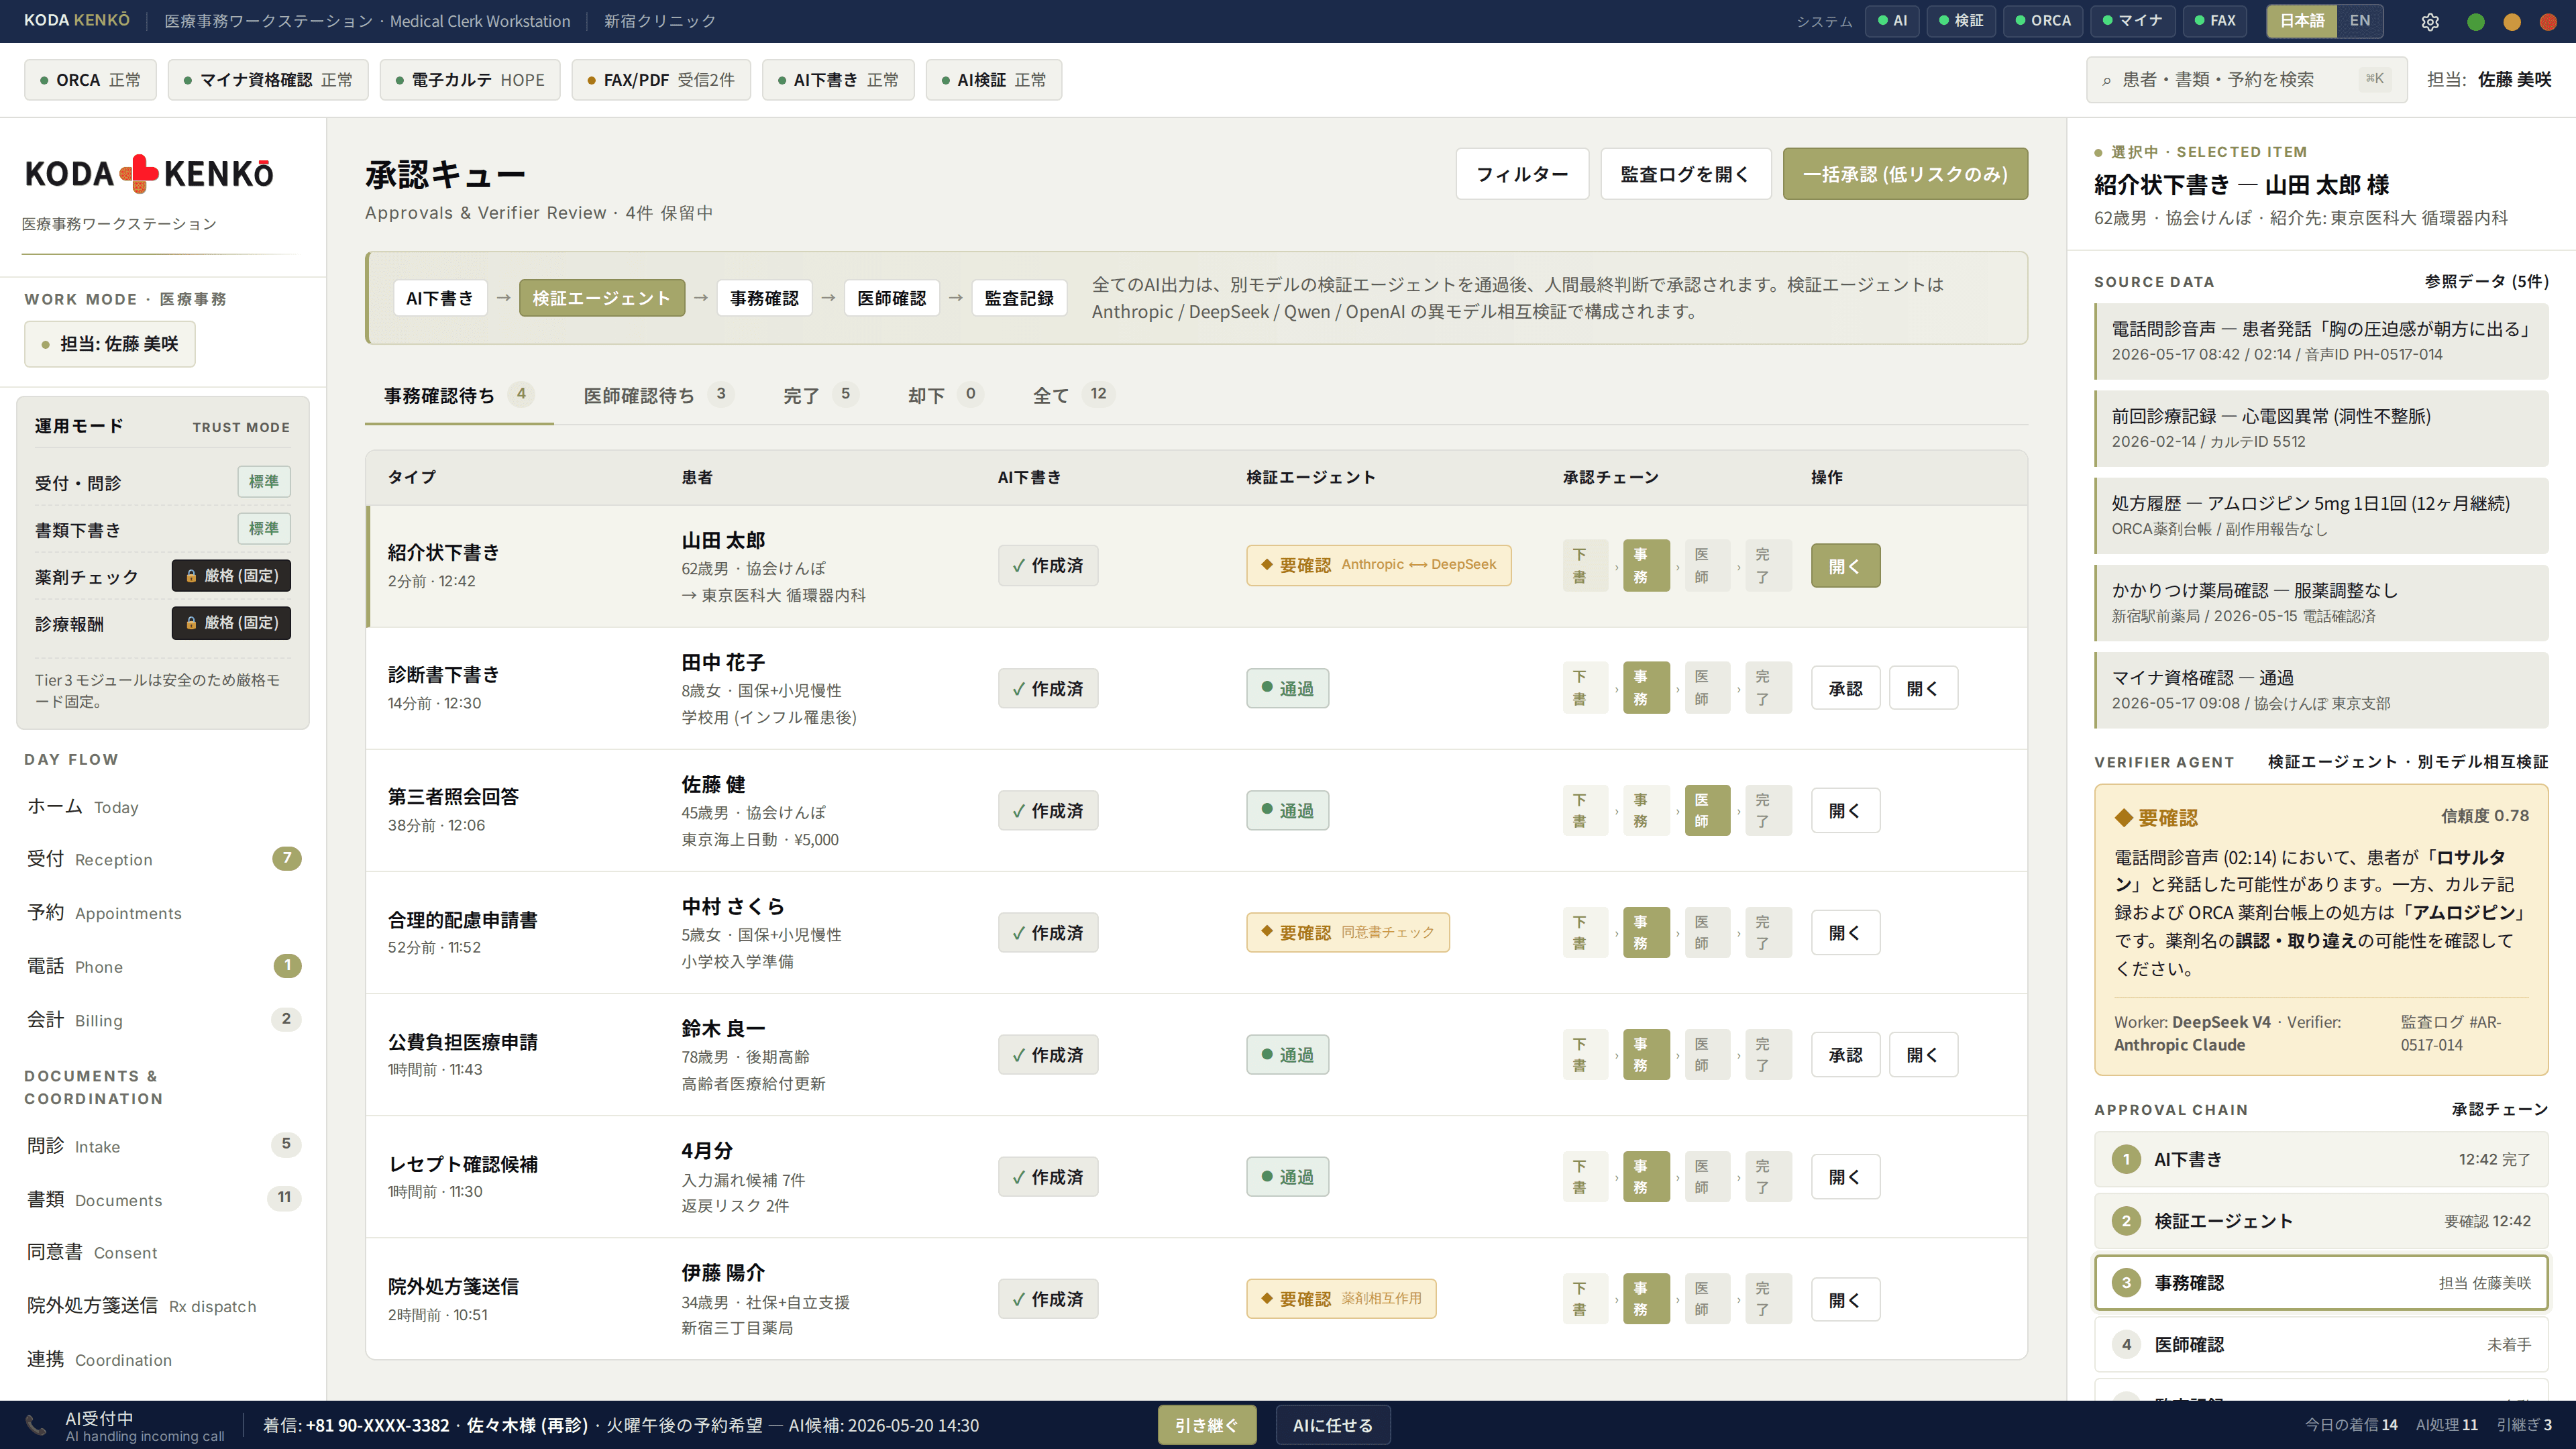The image size is (2576, 1449).
Task: Click the 完了 chain step in 鈴木 良一 row
Action: (1768, 1054)
